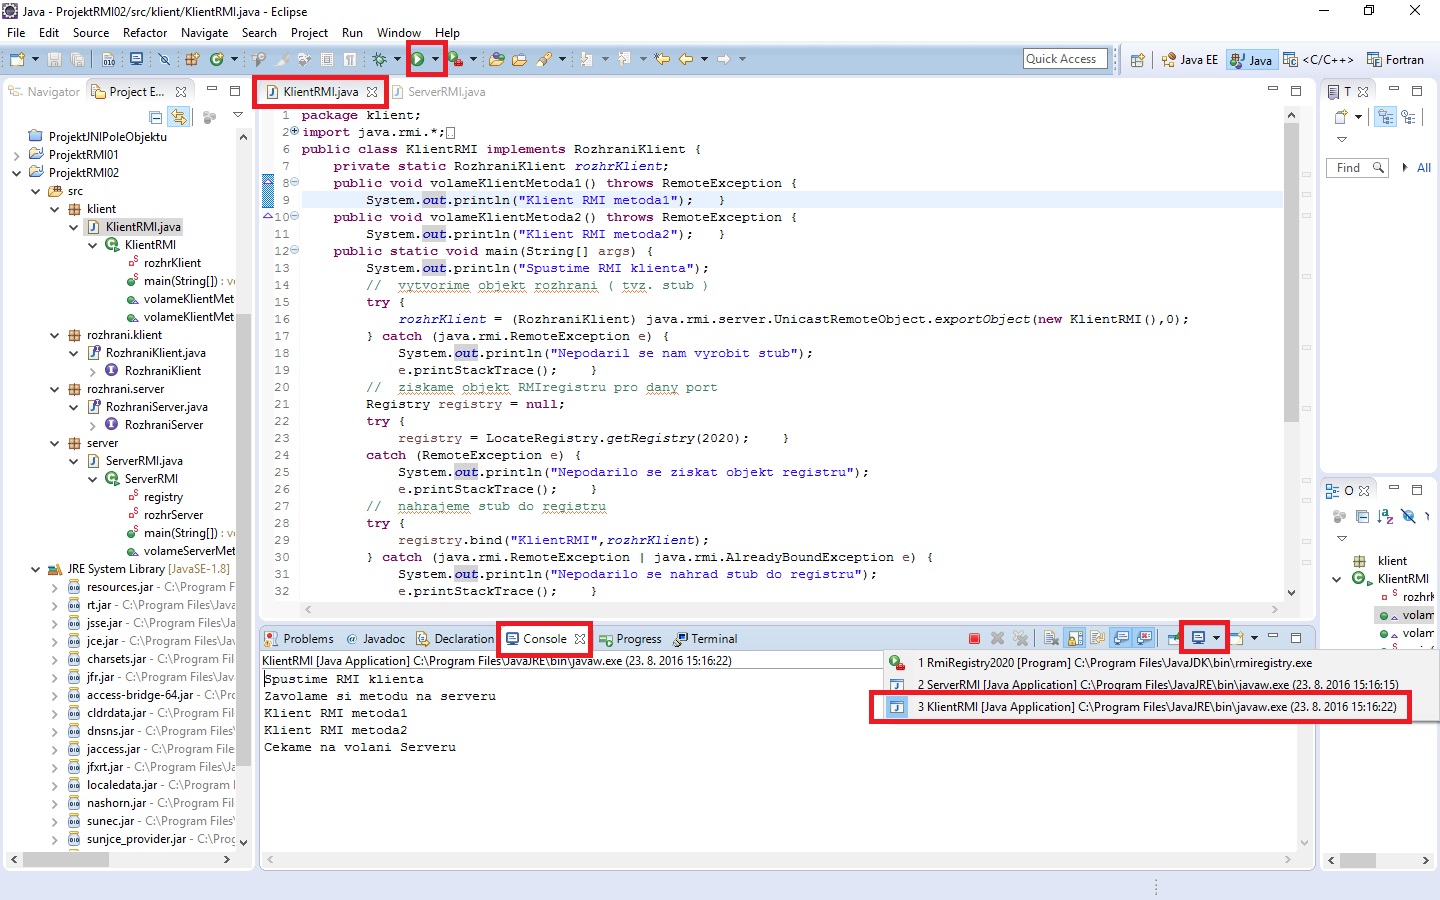Click the green Run button in toolbar
The width and height of the screenshot is (1440, 900).
click(x=418, y=60)
